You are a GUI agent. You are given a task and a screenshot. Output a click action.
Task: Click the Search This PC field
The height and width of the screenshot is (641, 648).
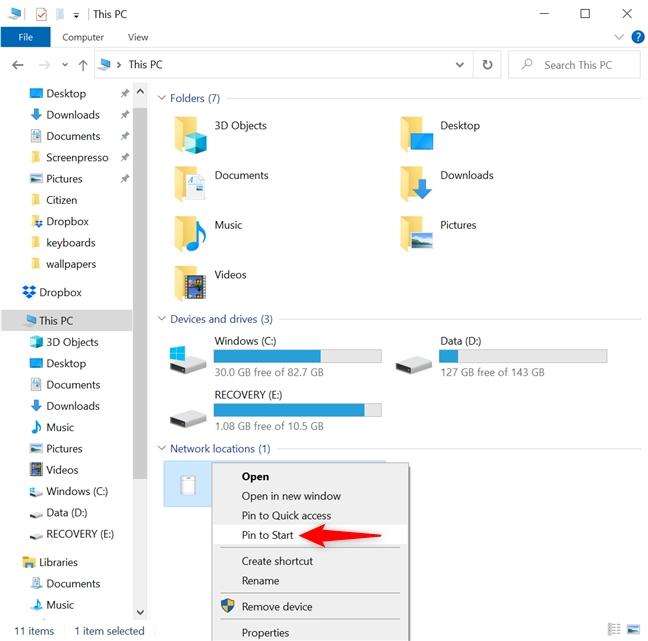pos(574,64)
